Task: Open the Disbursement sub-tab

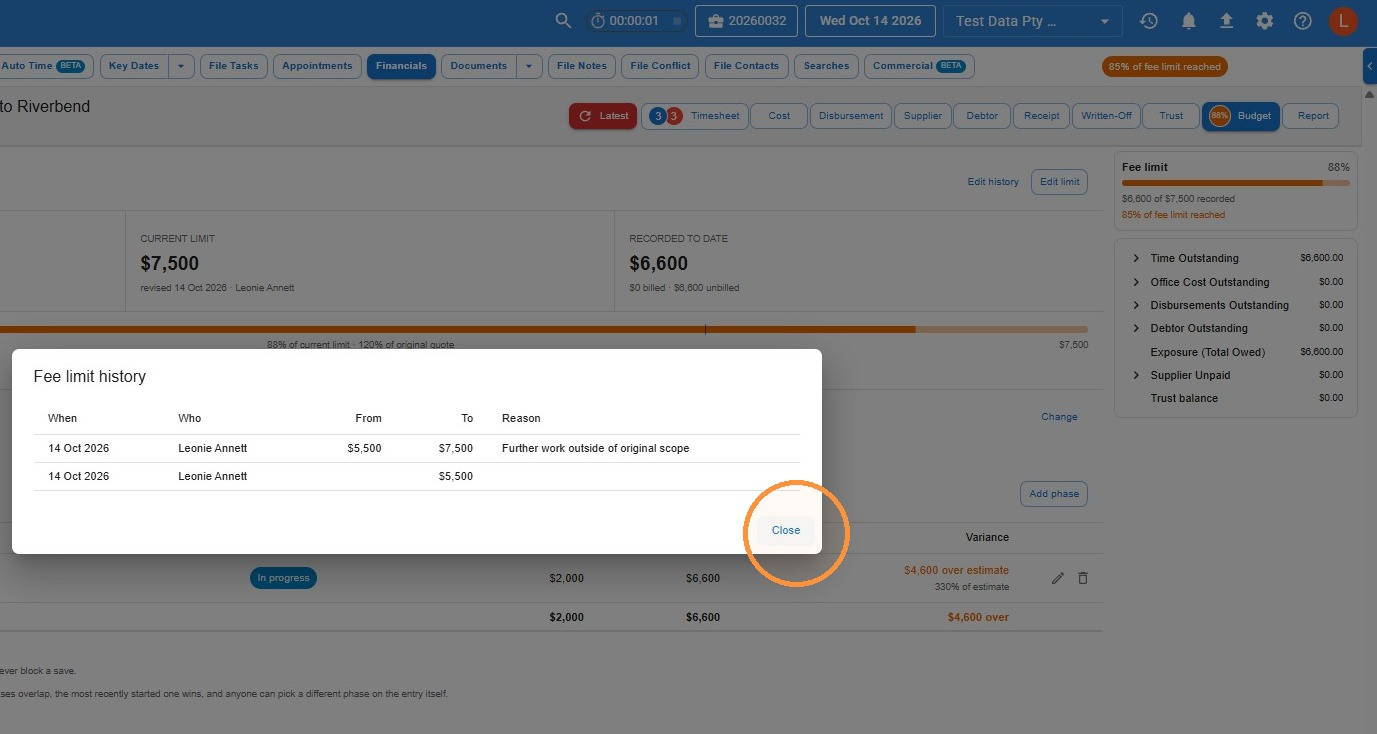Action: click(x=851, y=116)
